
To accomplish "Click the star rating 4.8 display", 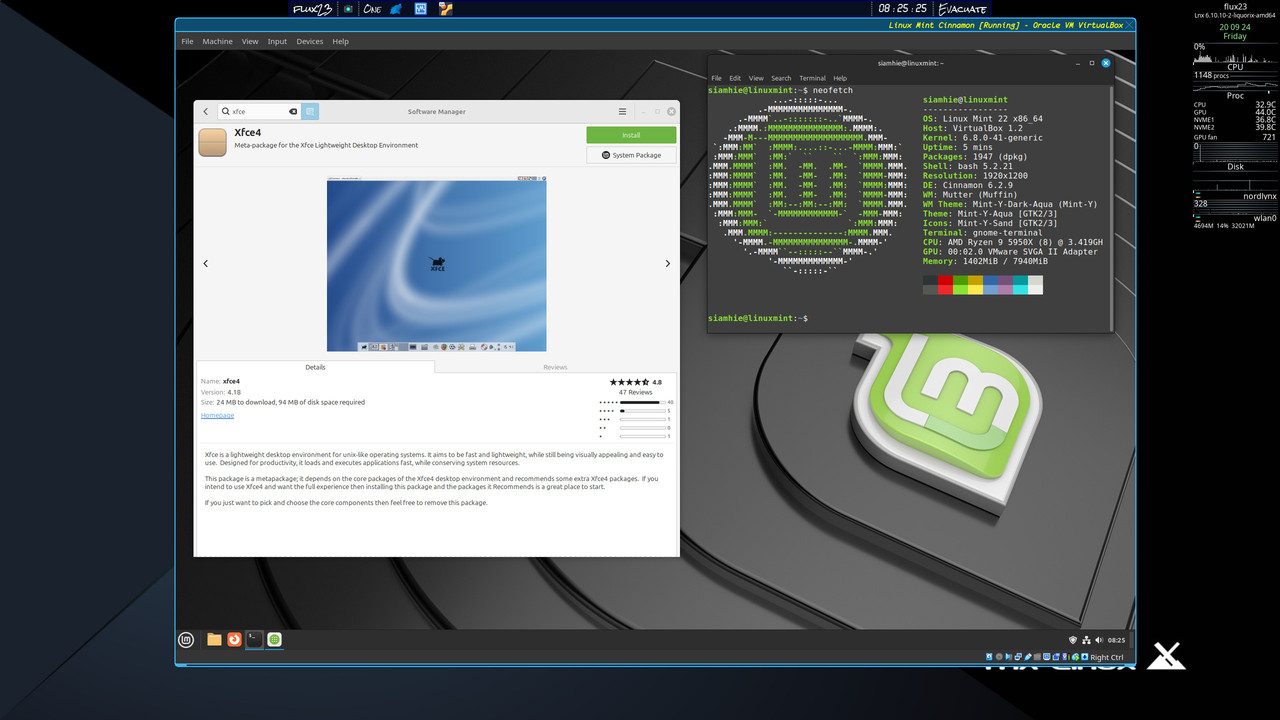I will [x=636, y=382].
